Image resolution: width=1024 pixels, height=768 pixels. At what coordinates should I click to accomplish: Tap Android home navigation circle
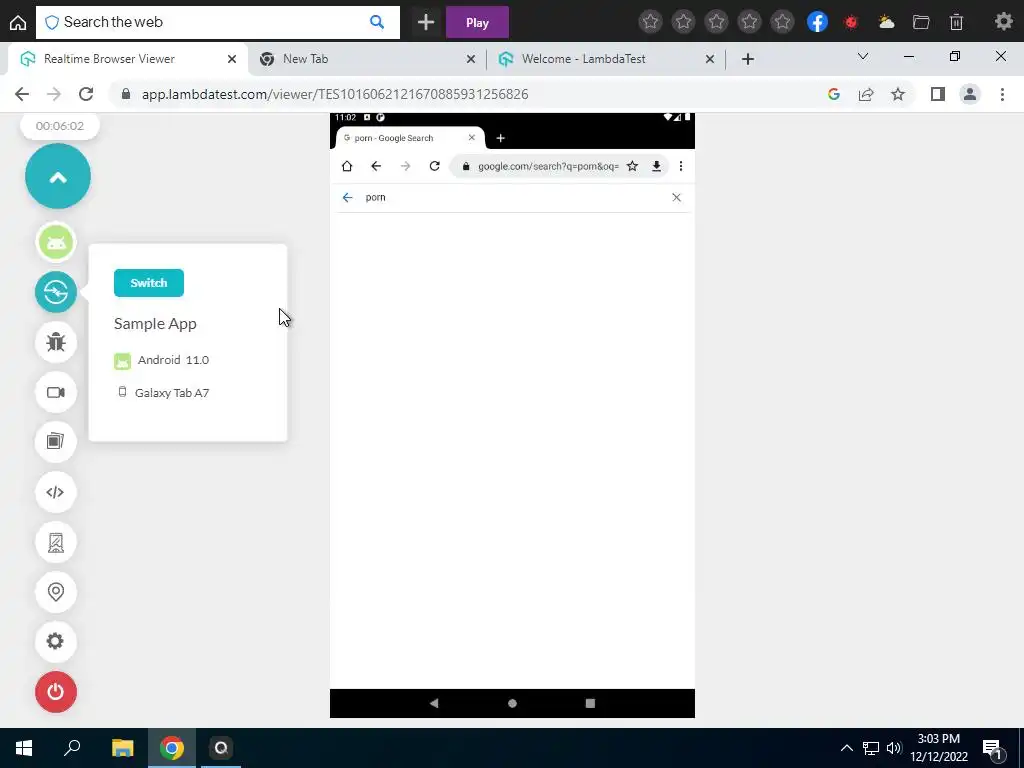[x=513, y=703]
